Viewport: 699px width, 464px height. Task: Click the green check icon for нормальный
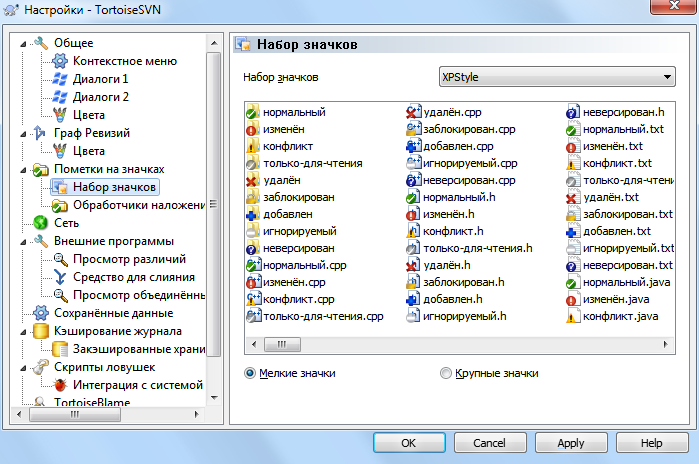click(253, 112)
